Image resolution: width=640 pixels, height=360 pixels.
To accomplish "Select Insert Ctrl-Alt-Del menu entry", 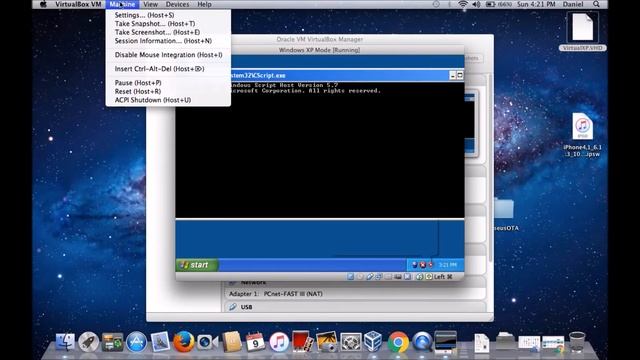I will pos(168,69).
